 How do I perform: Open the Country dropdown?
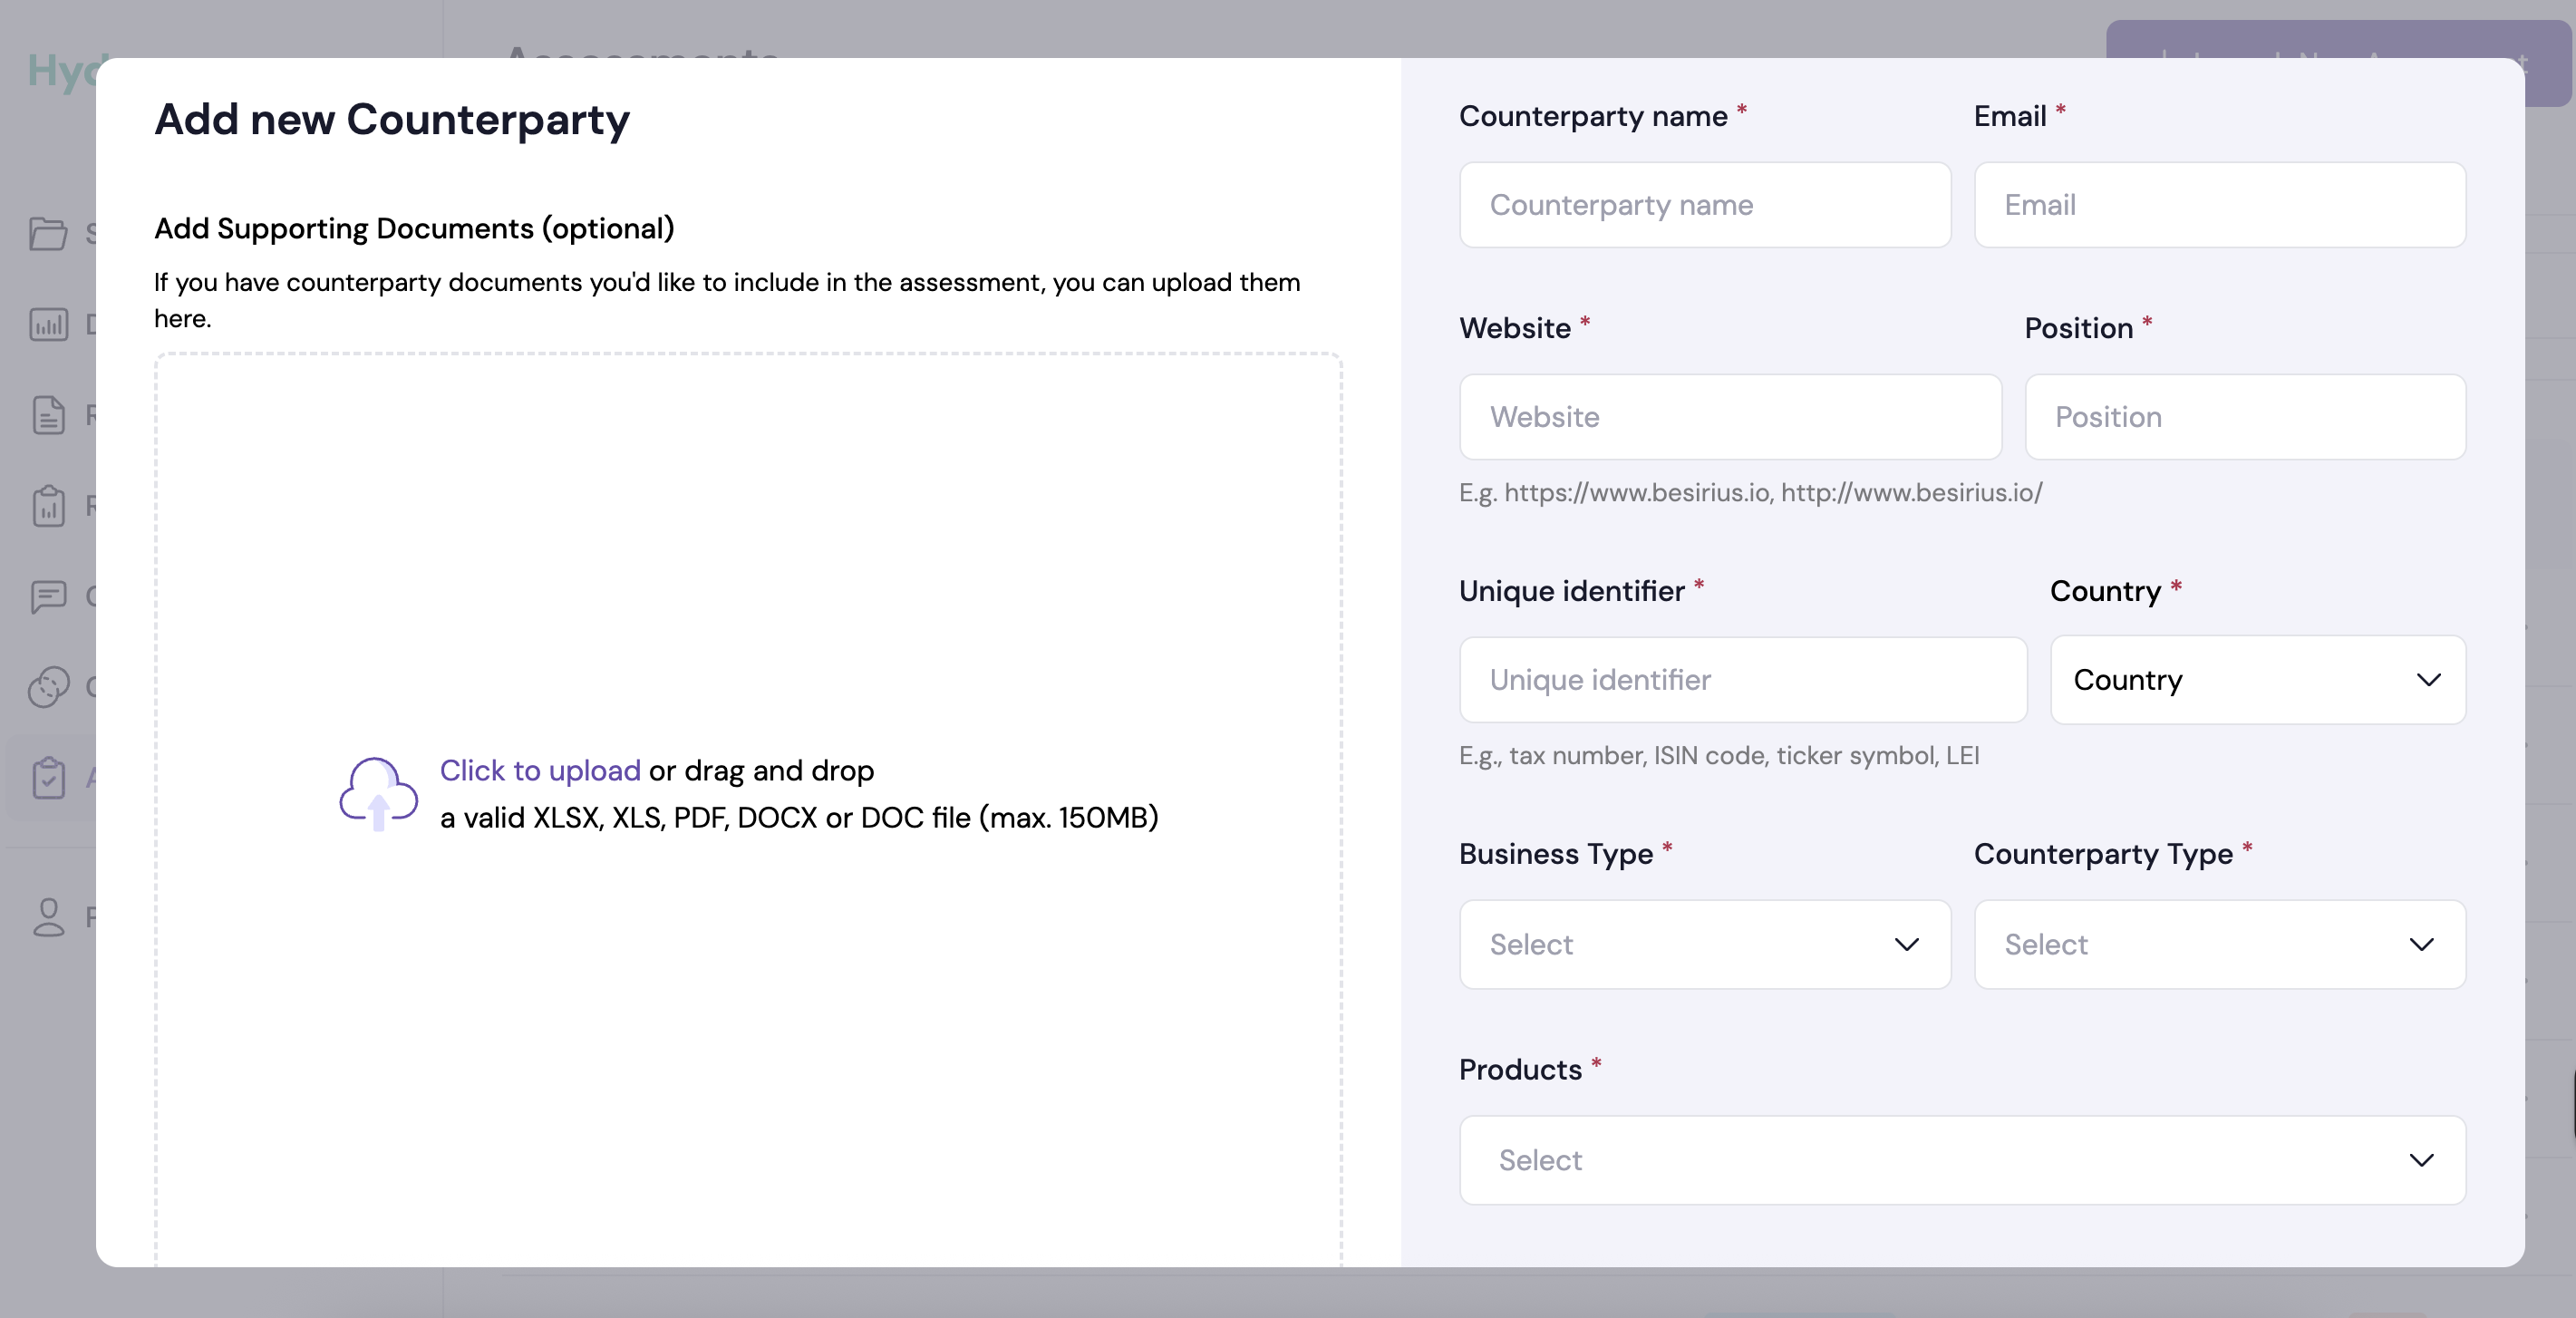coord(2258,679)
